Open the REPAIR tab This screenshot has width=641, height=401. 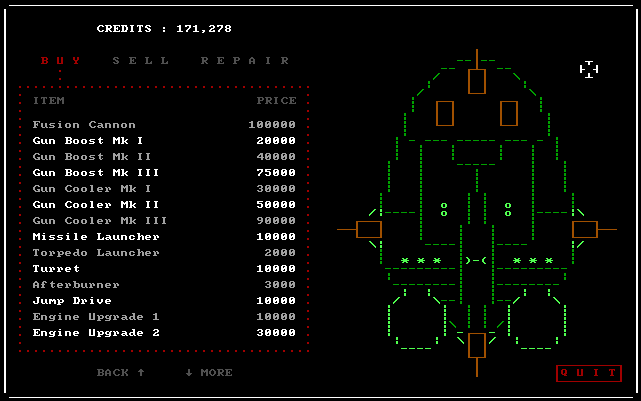(x=245, y=60)
